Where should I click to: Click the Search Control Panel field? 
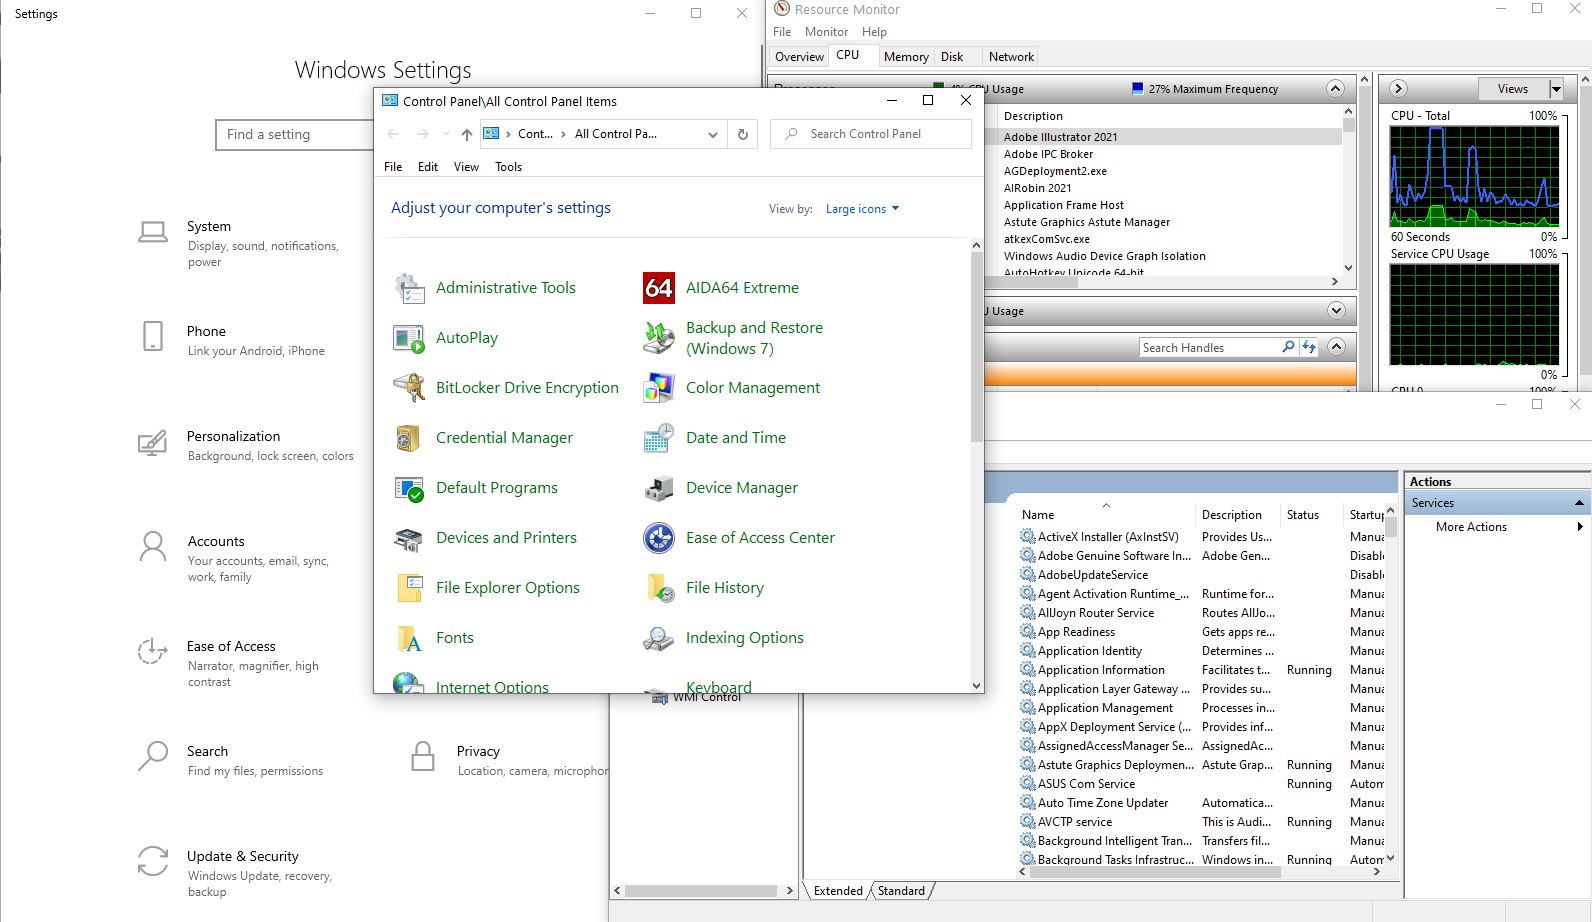point(870,134)
